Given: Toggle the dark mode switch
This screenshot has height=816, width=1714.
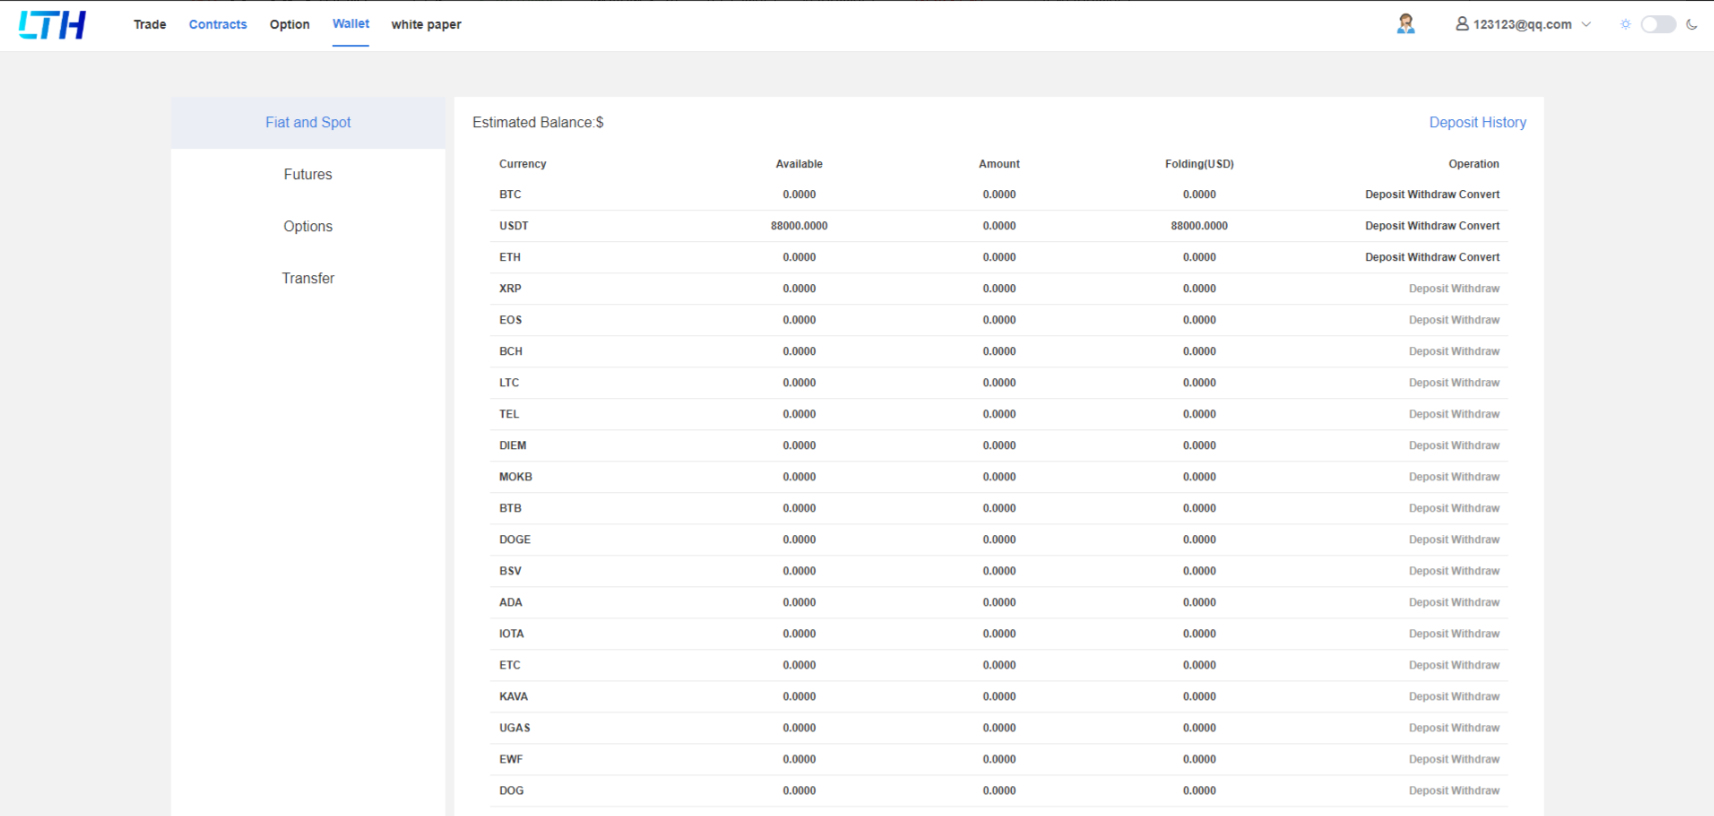Looking at the screenshot, I should click(1658, 24).
